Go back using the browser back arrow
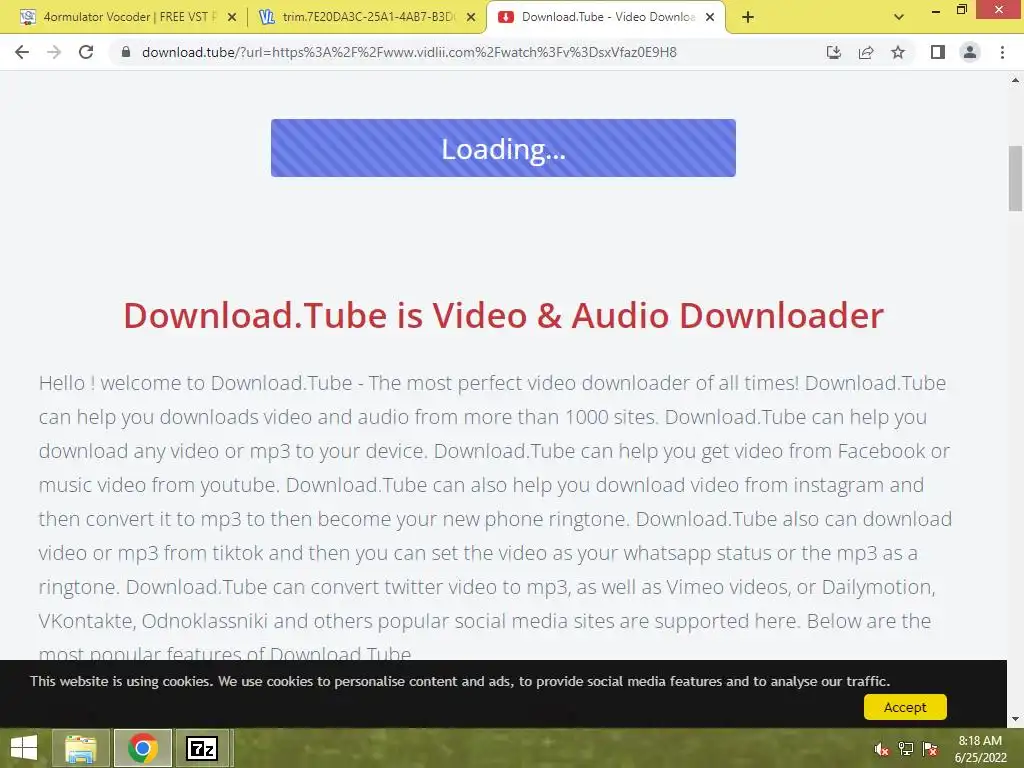Viewport: 1024px width, 768px height. click(22, 52)
